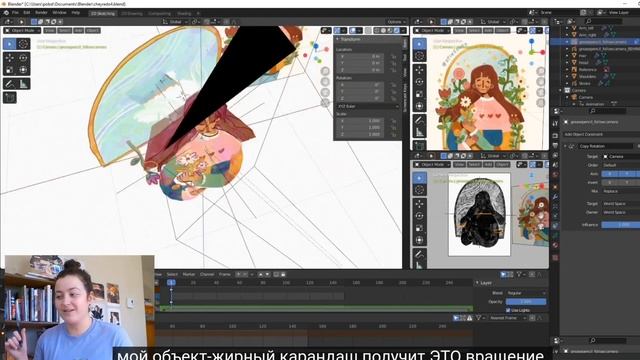Open the Blend Regular dropdown
The width and height of the screenshot is (640, 360).
[526, 293]
